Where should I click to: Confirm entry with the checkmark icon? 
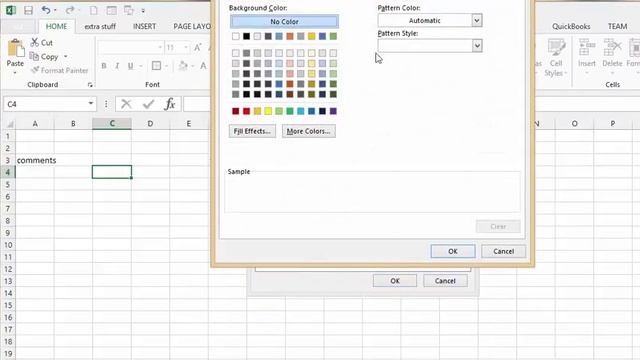click(x=148, y=104)
